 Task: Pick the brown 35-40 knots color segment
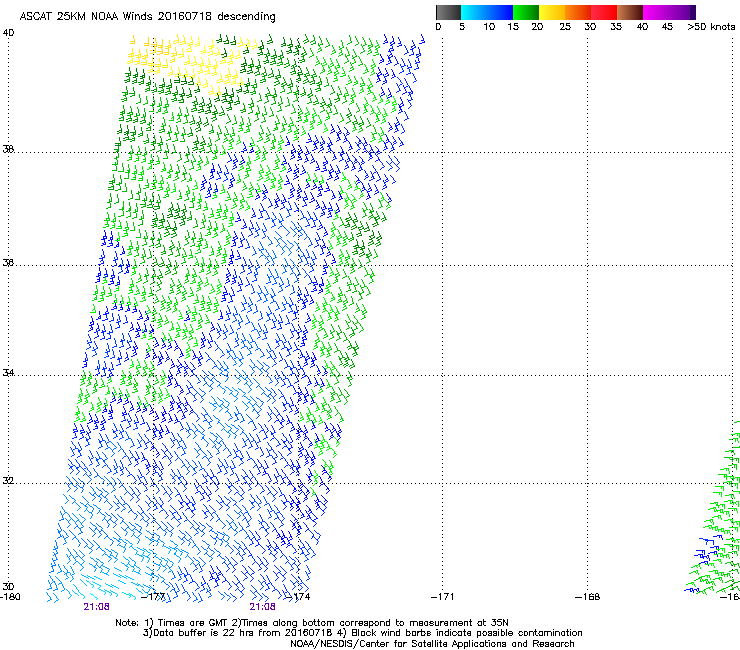[x=630, y=12]
